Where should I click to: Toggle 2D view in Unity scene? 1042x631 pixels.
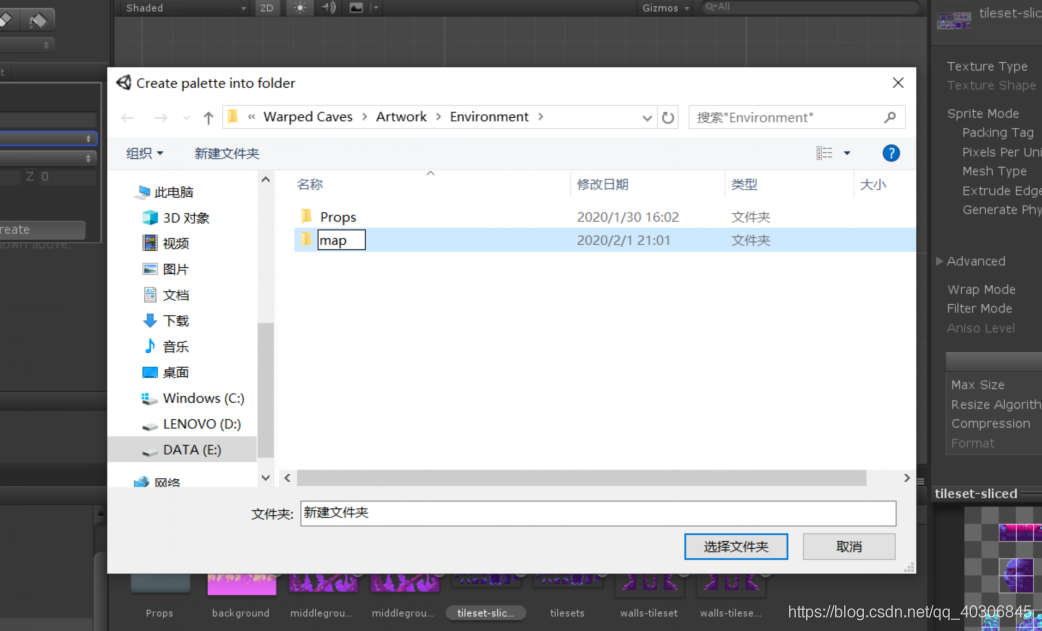click(x=266, y=8)
